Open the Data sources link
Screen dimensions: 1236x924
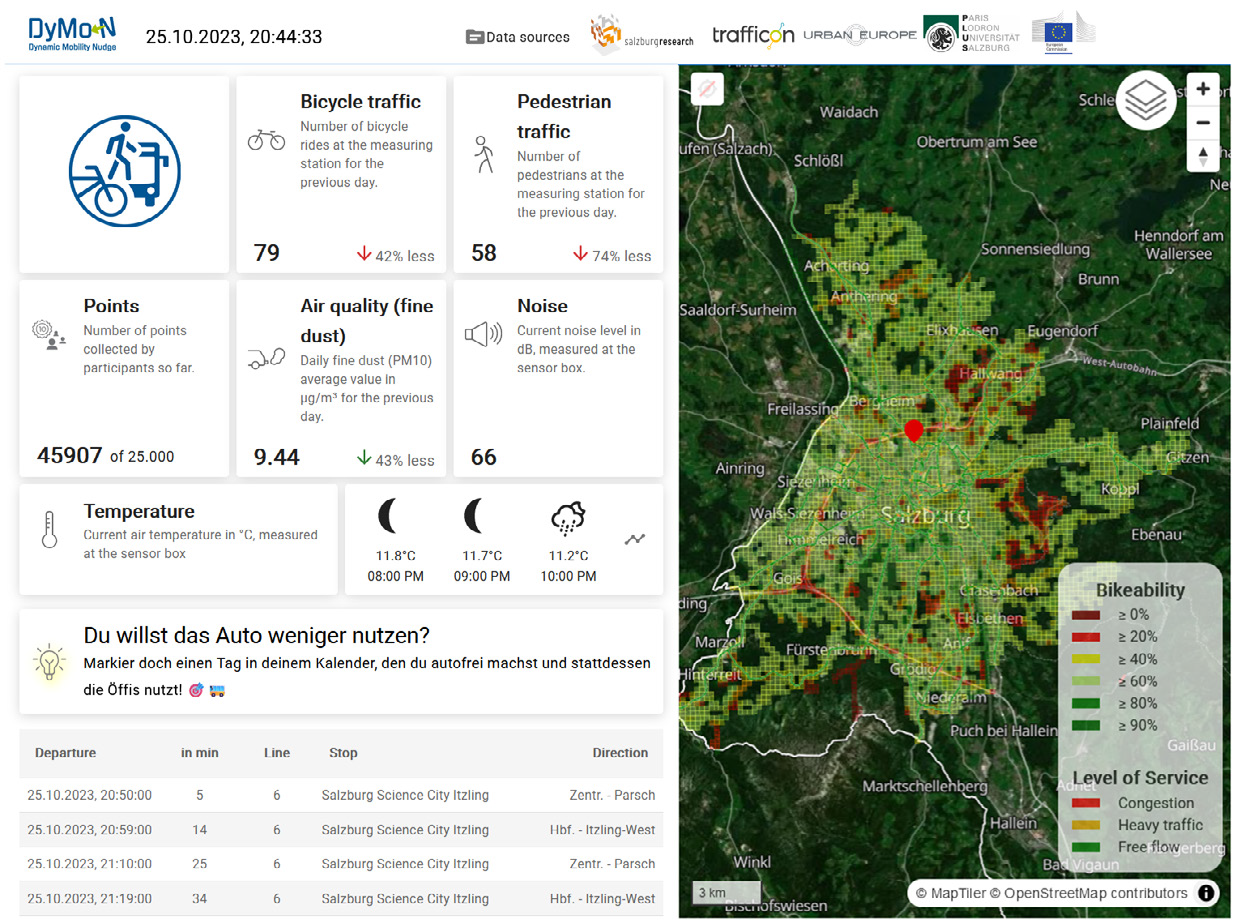pos(518,37)
